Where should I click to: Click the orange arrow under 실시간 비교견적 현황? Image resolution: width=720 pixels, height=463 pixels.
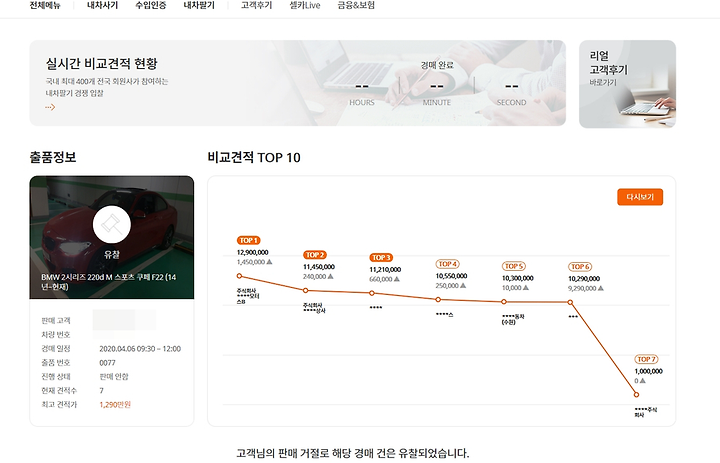[x=50, y=107]
